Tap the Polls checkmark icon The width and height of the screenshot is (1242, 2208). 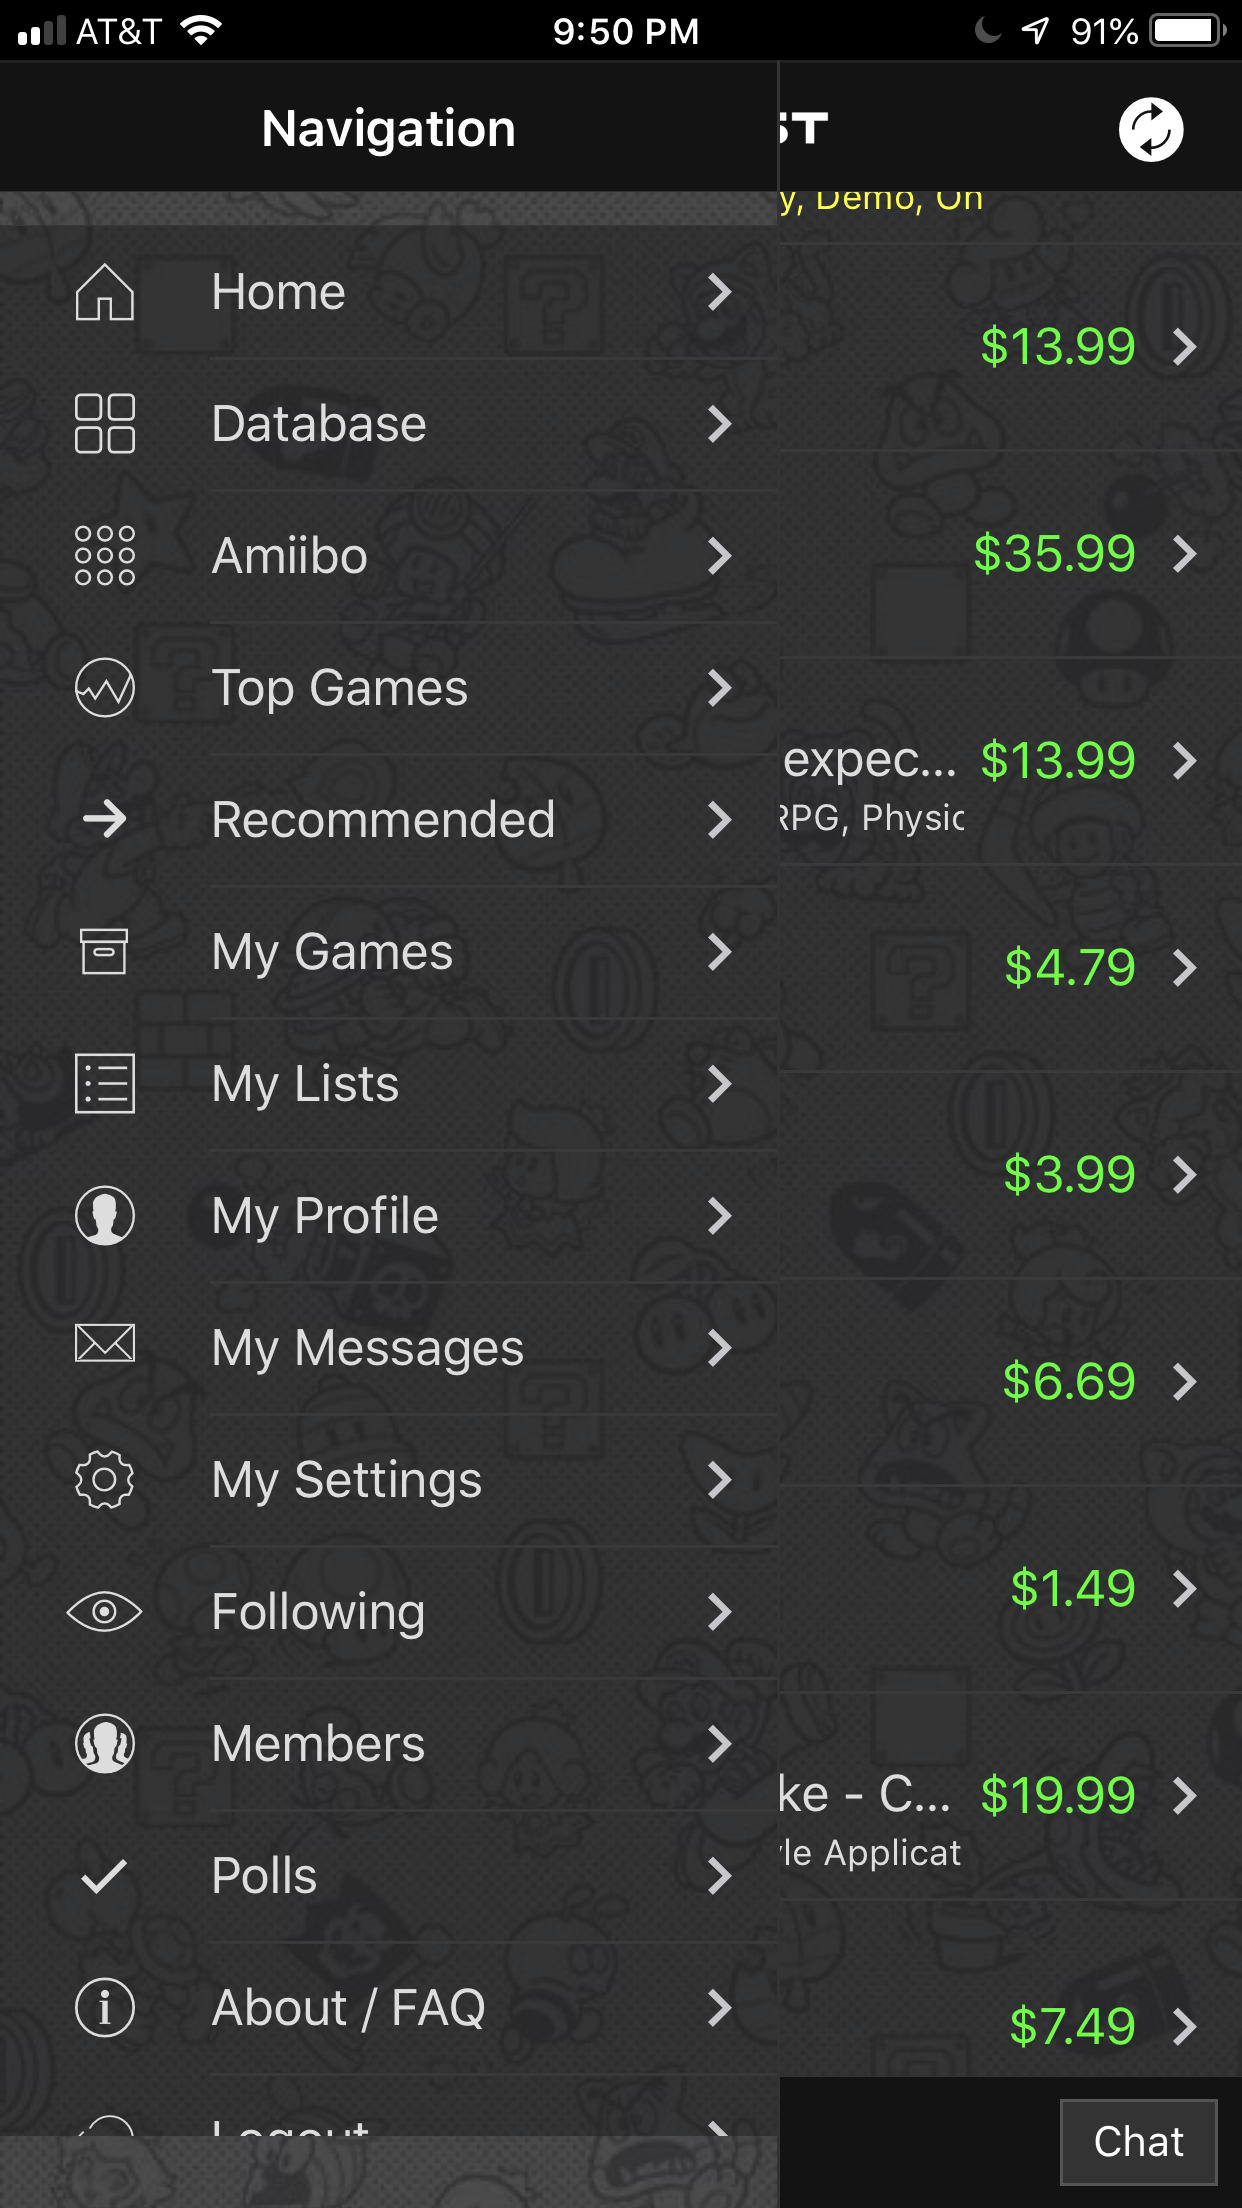coord(104,1876)
